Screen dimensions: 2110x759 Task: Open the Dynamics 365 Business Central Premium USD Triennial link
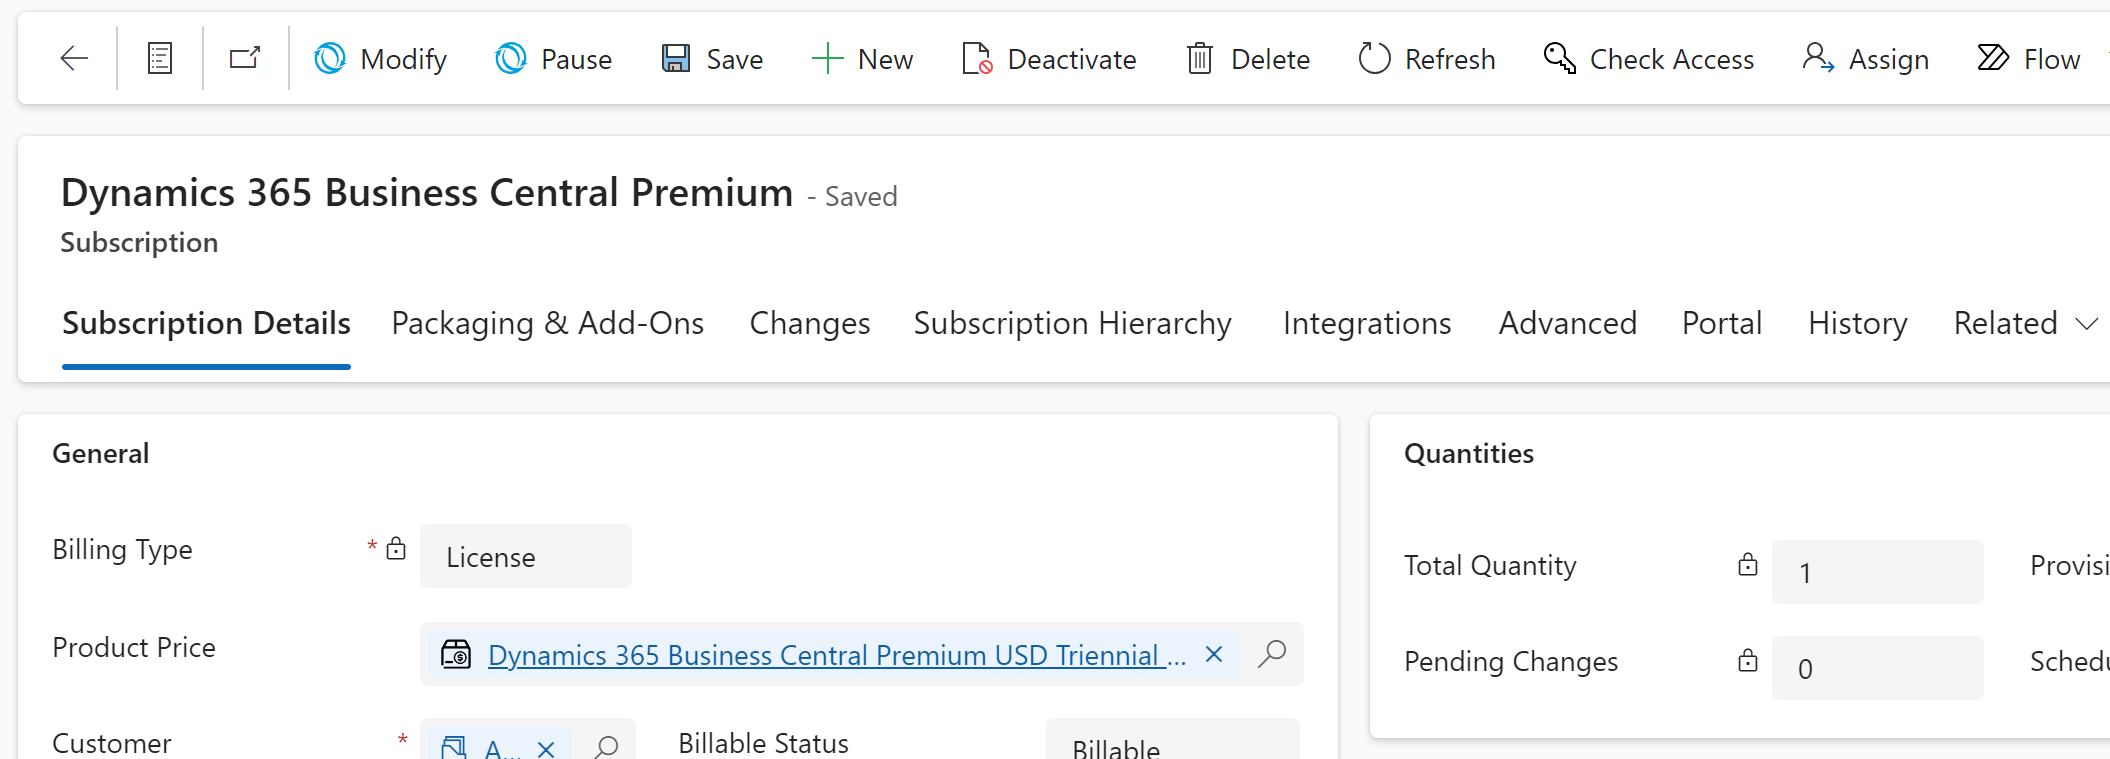click(836, 655)
